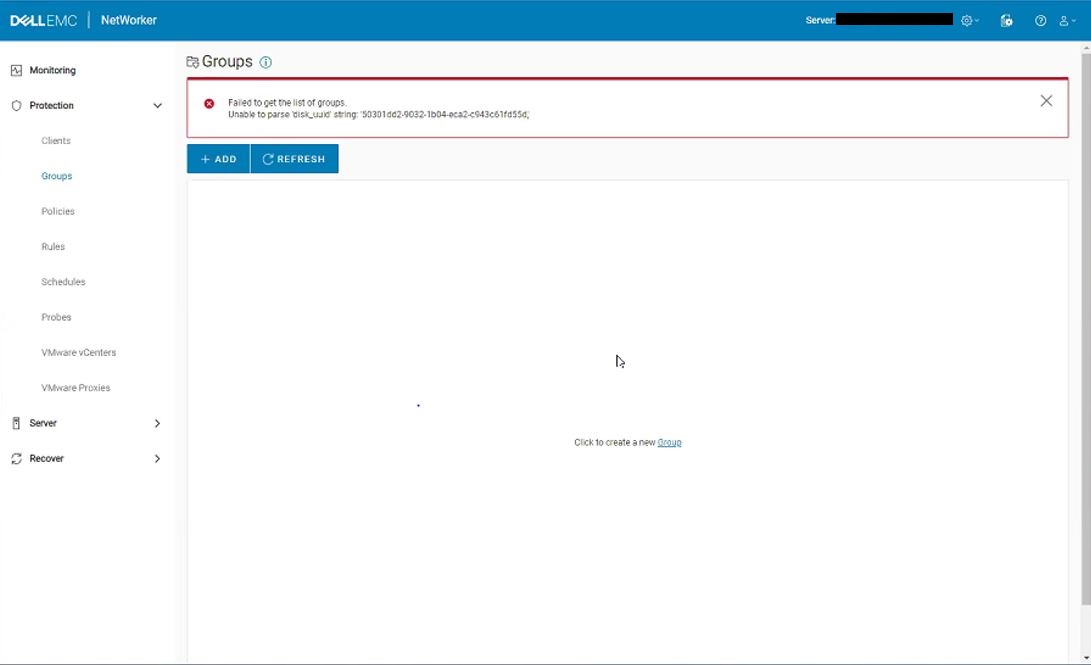Collapse the Protection section
Image resolution: width=1091 pixels, height=665 pixels.
click(x=157, y=104)
